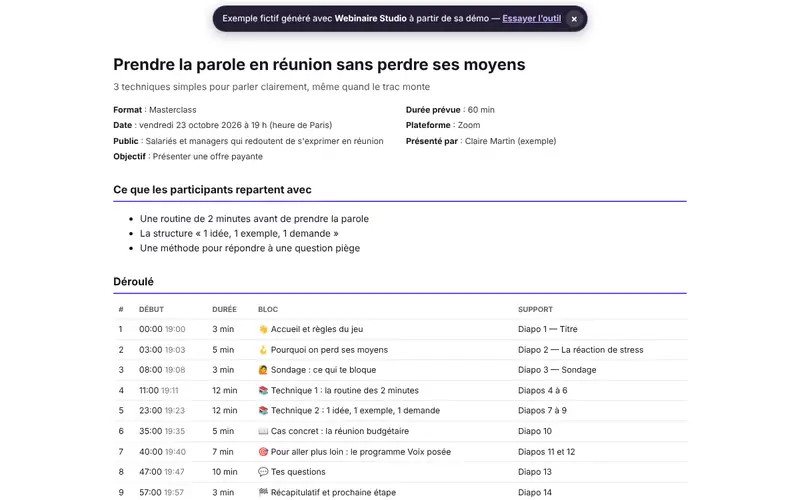Click the books emoji for Technique 2
Viewport: 800px width, 500px height.
pos(263,411)
